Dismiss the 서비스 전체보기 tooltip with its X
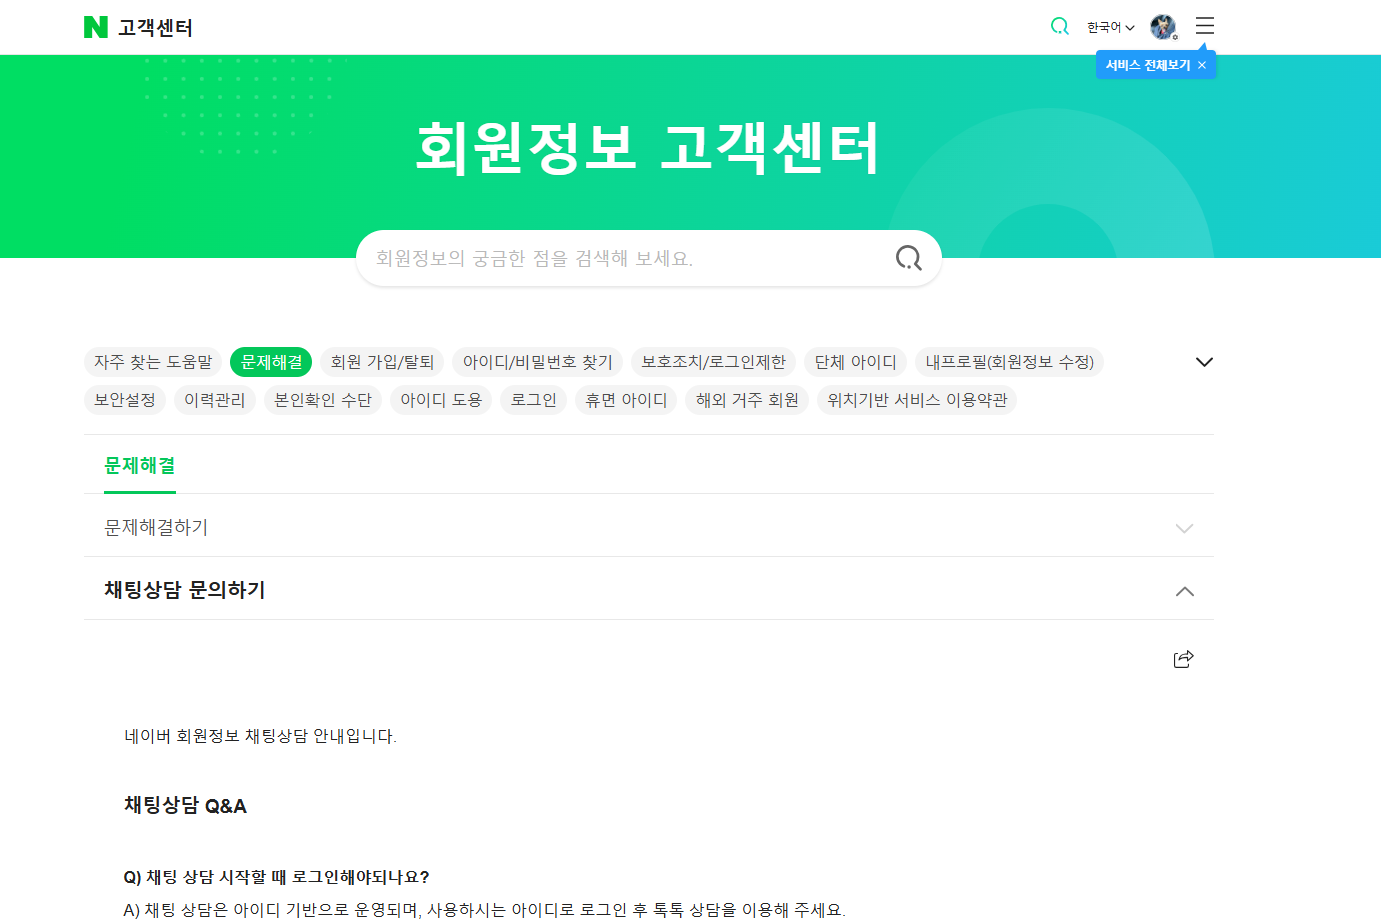 click(1202, 64)
